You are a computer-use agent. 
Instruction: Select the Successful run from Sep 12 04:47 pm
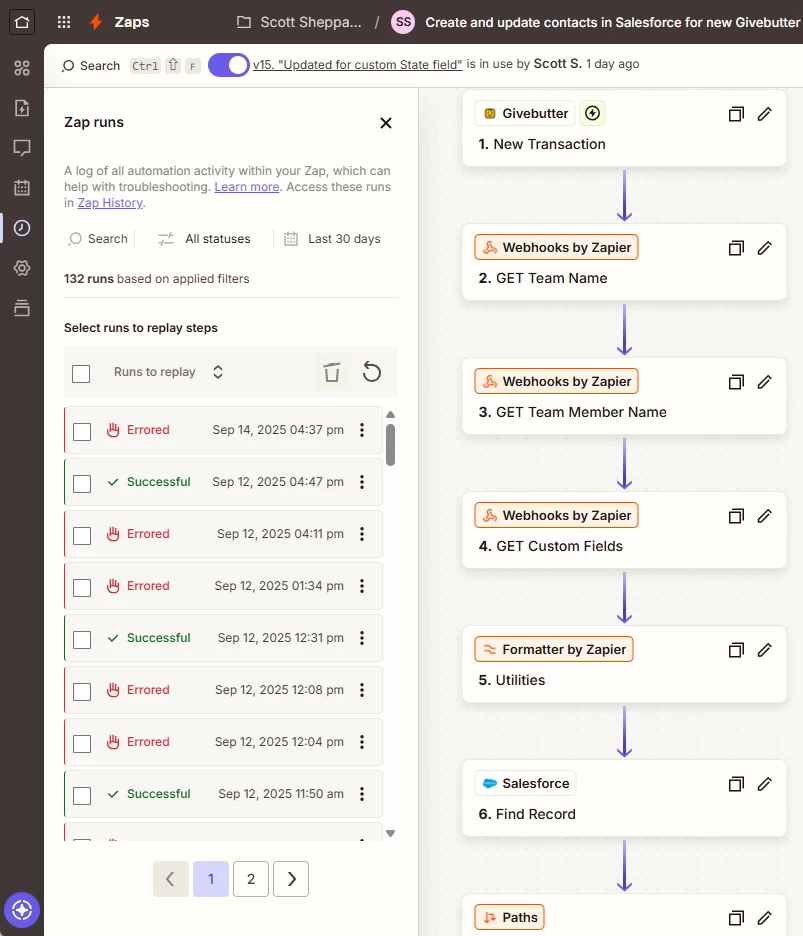tap(82, 484)
